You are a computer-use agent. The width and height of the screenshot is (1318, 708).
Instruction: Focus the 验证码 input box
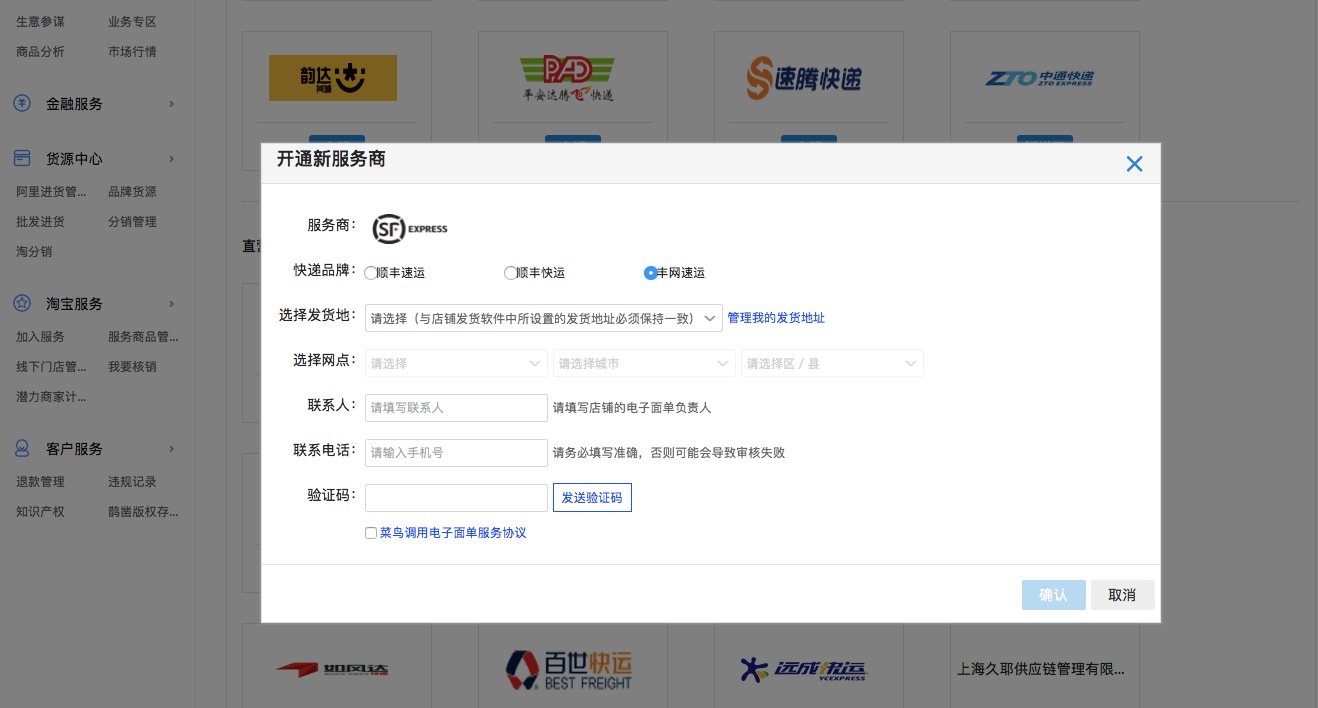456,497
